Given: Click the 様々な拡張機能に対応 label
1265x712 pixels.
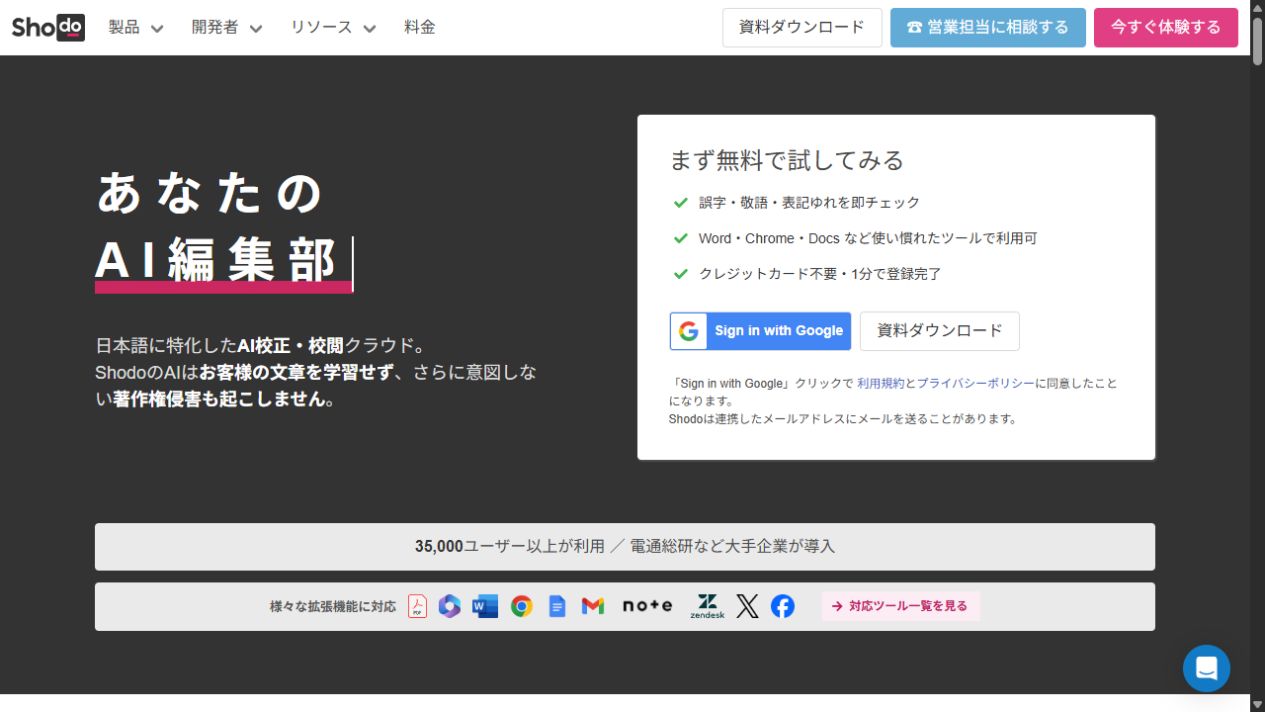Looking at the screenshot, I should [x=333, y=606].
